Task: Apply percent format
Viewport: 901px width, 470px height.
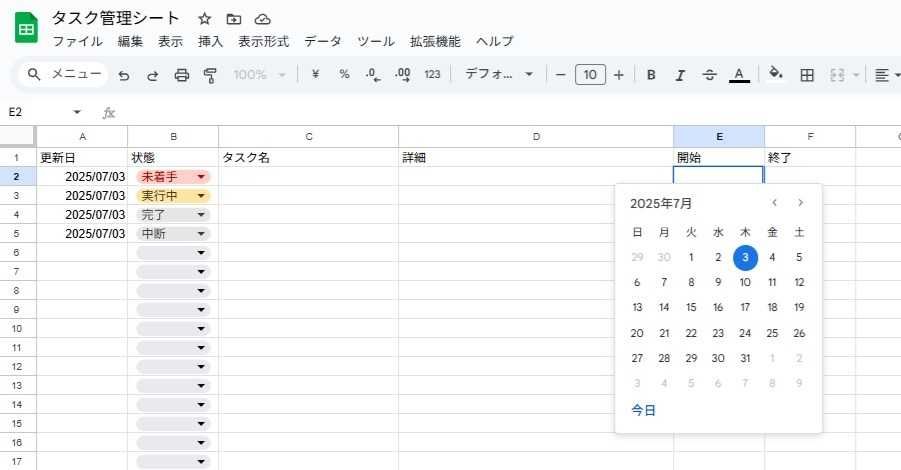Action: [344, 74]
